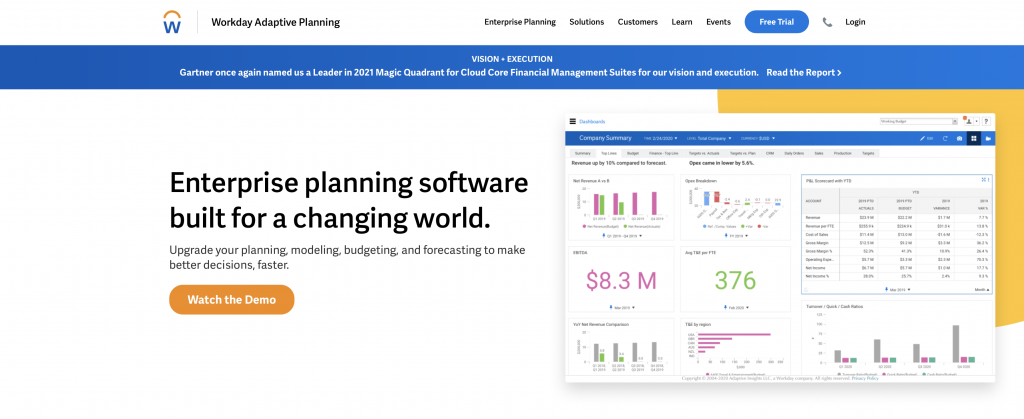This screenshot has height=419, width=1024.
Task: Open the dashboard hamburger menu
Action: coord(573,121)
